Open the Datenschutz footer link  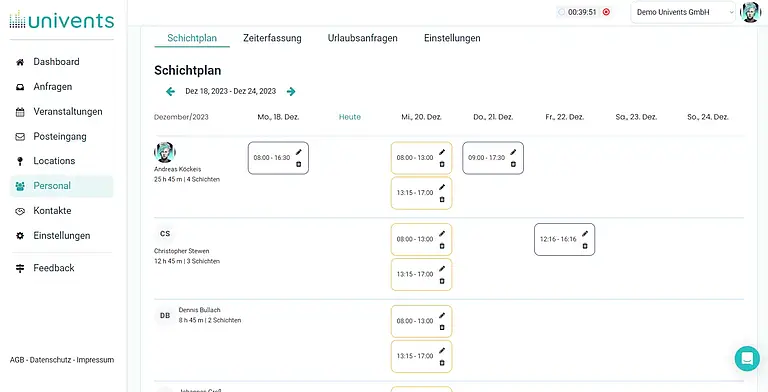click(50, 360)
